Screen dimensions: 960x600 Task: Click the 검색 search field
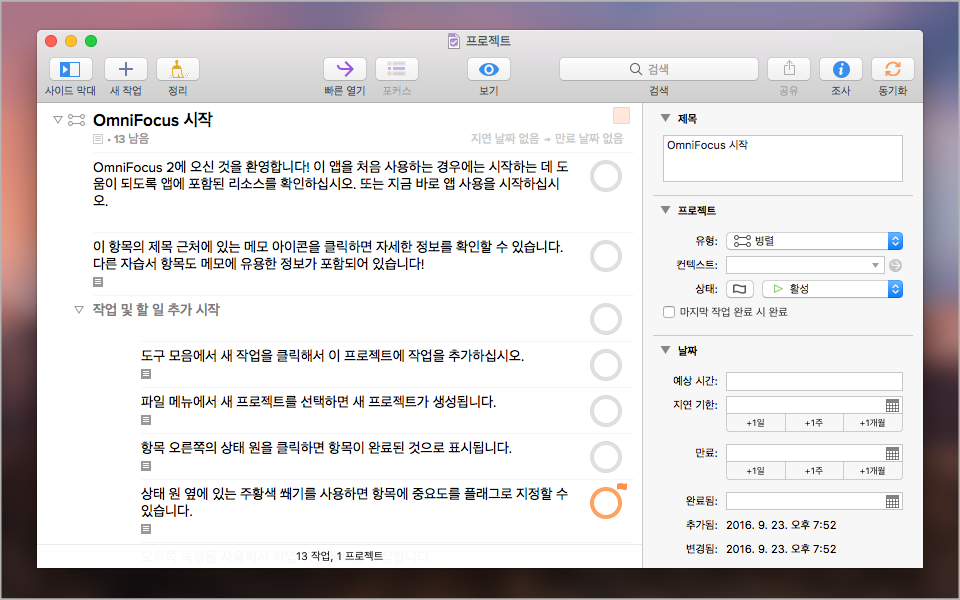pyautogui.click(x=659, y=69)
